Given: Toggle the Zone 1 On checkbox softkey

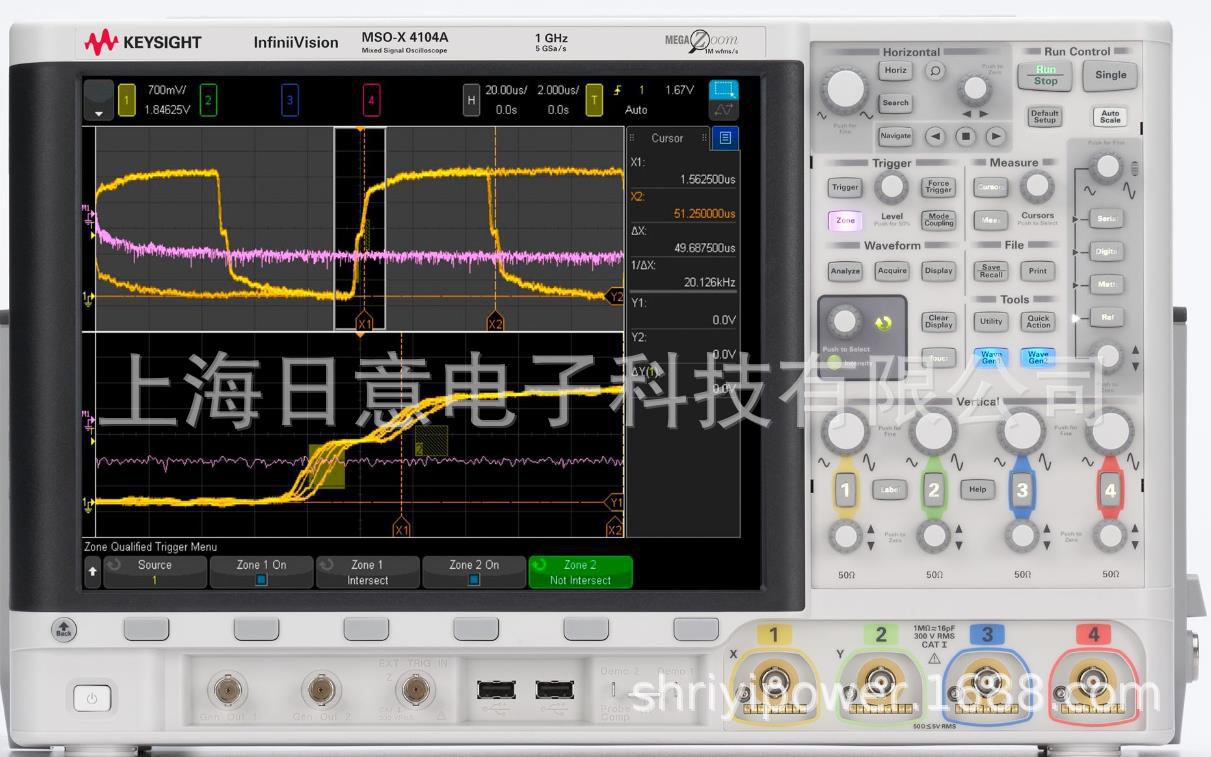Looking at the screenshot, I should click(x=260, y=570).
